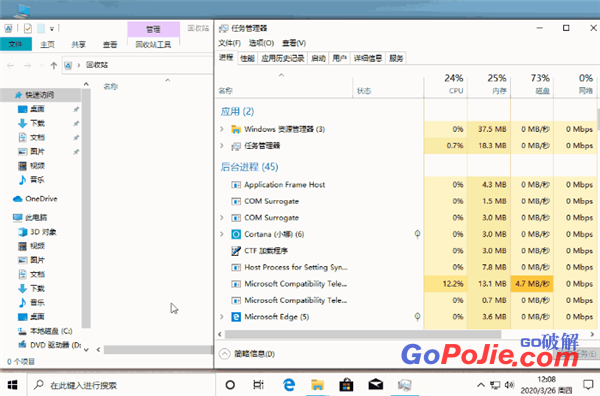
Task: Select Host Process for Setting Sync row
Action: (x=406, y=267)
